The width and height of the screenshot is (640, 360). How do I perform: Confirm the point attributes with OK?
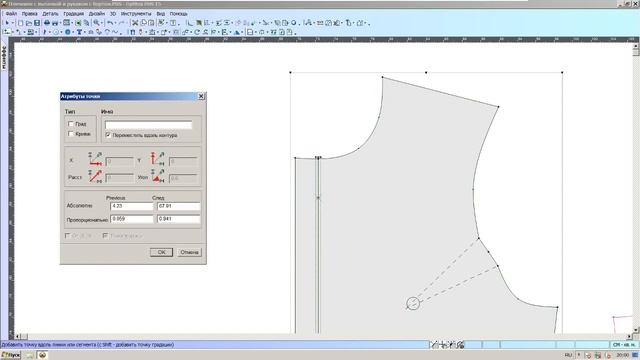(161, 252)
